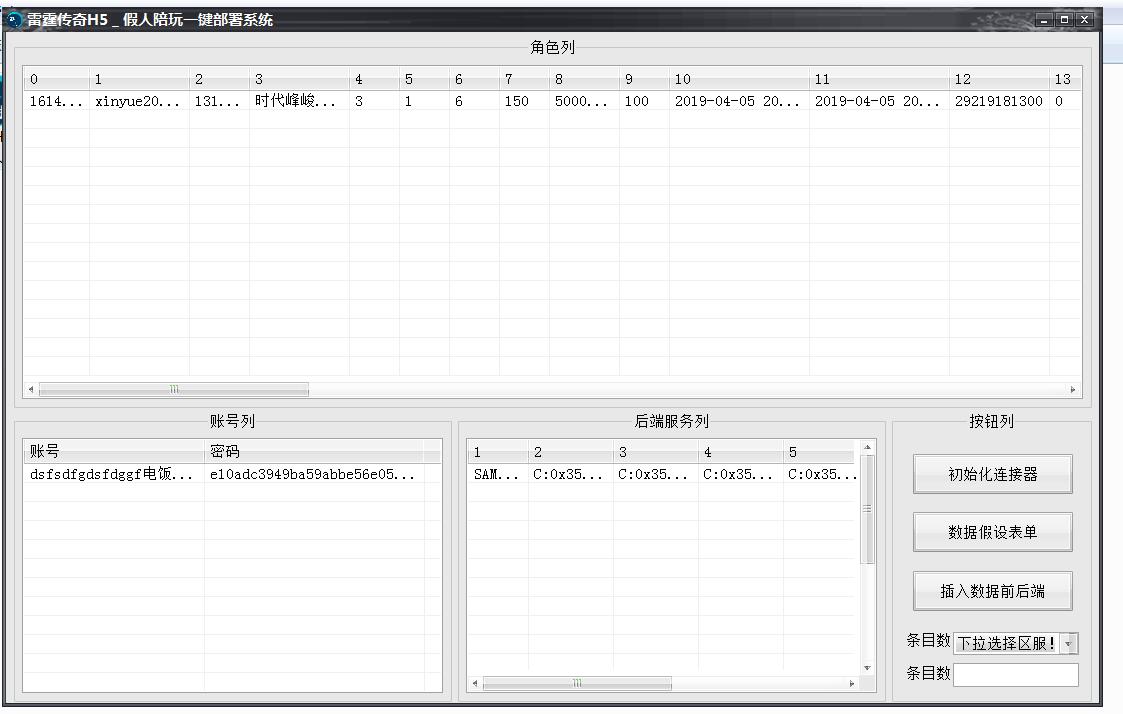
Task: Close the deployment system window
Action: (x=1084, y=20)
